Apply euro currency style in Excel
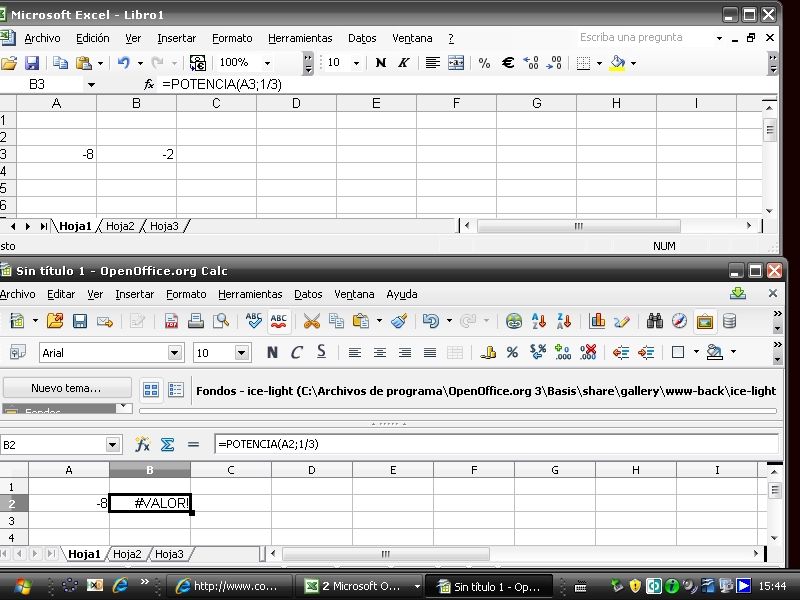 click(508, 63)
